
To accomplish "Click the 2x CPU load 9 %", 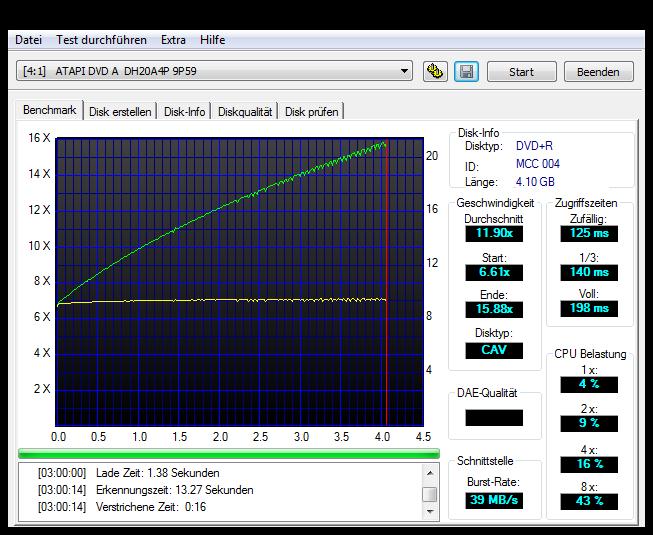I will pos(589,423).
